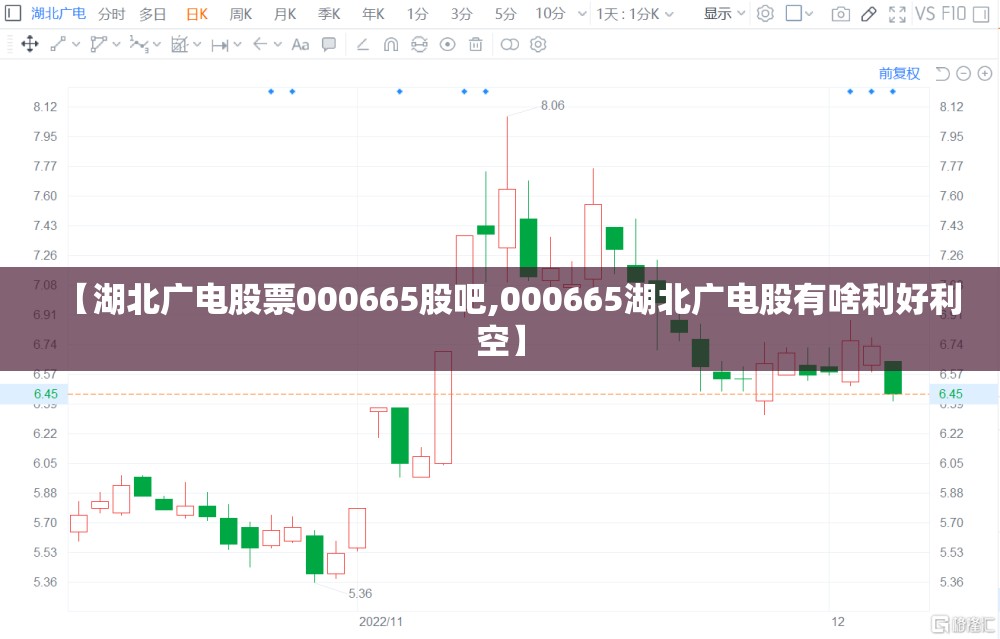Image resolution: width=1000 pixels, height=639 pixels.
Task: Expand the measurement tool dropdown arrow
Action: (x=197, y=45)
